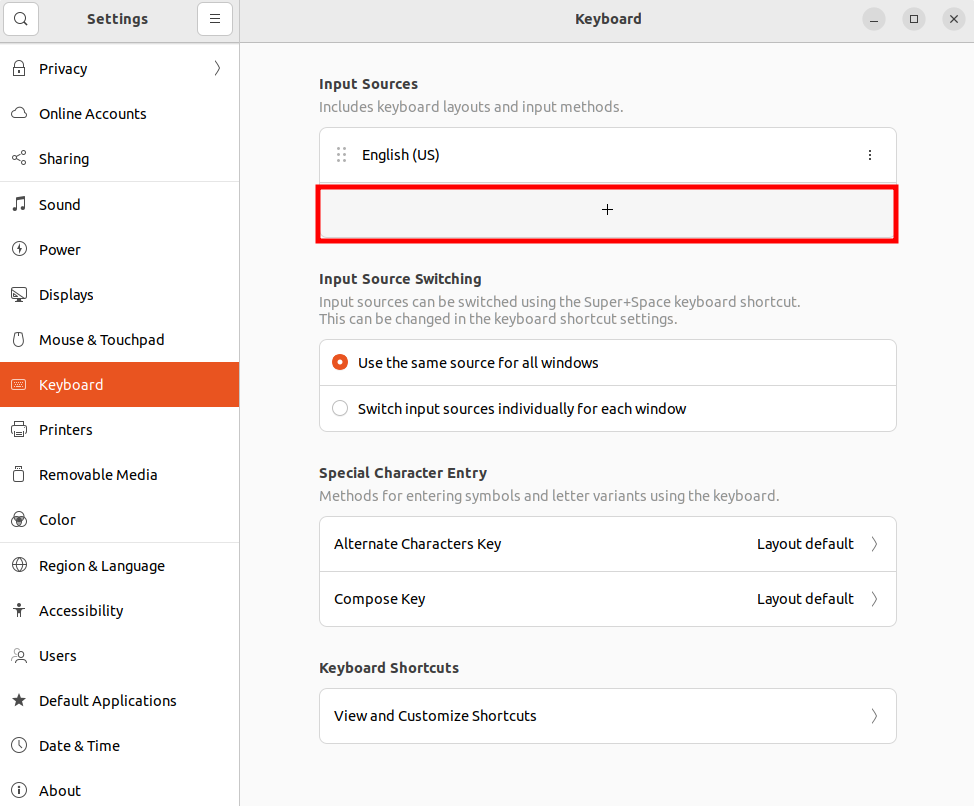
Task: Click the Region & Language globe icon
Action: pos(19,565)
